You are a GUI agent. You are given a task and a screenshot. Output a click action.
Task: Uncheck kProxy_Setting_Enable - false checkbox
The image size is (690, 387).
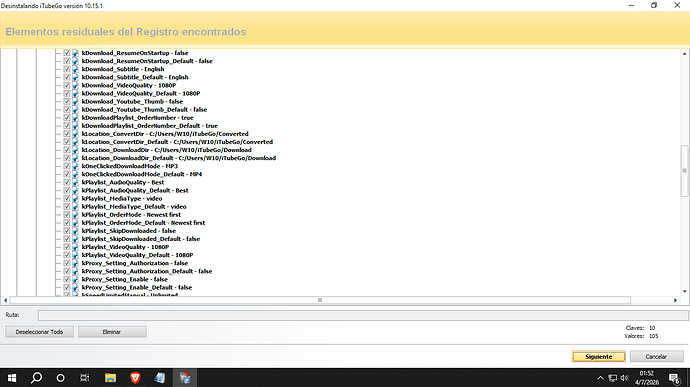point(66,279)
